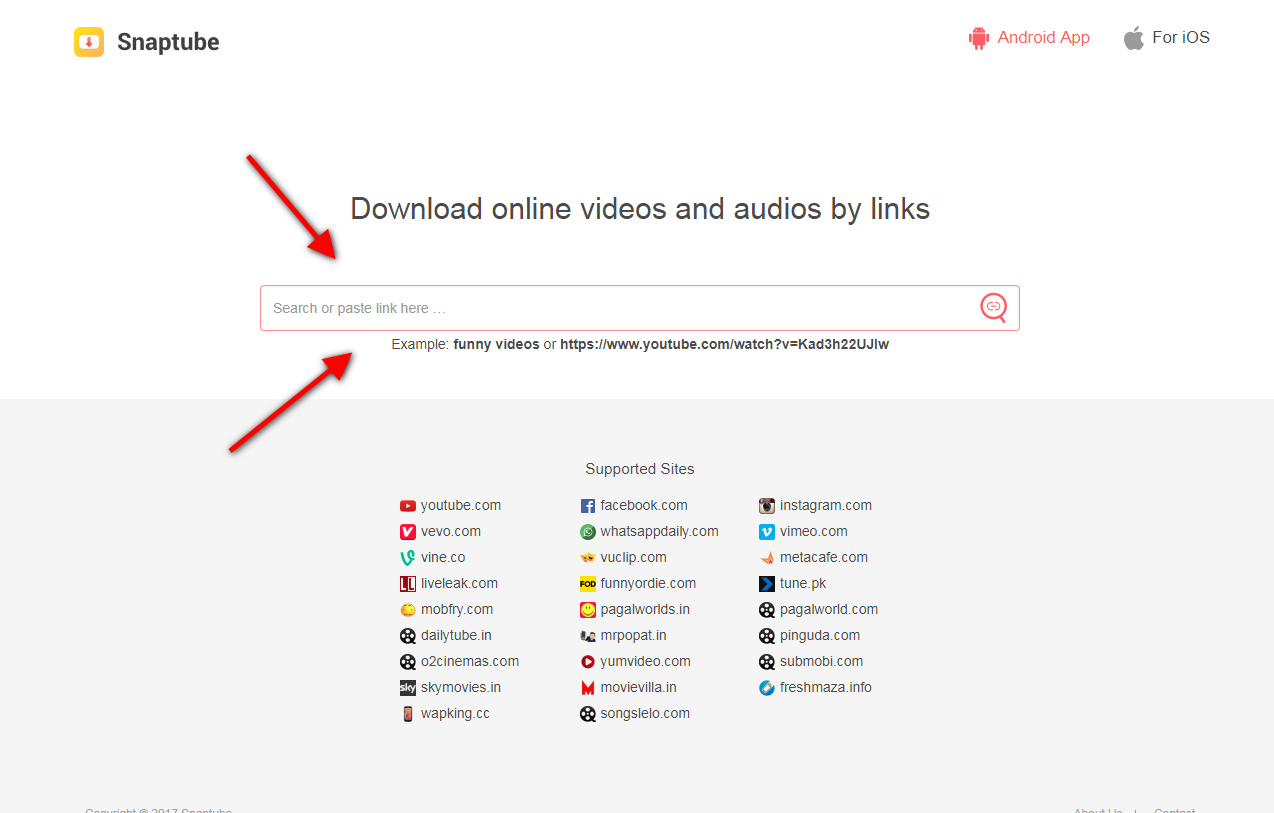Click the freshmaza.info blue icon
The height and width of the screenshot is (813, 1274).
coord(767,688)
